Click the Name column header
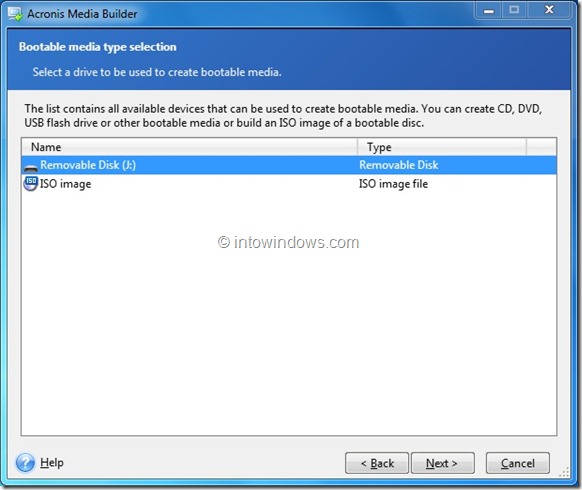The image size is (582, 490). coord(189,147)
